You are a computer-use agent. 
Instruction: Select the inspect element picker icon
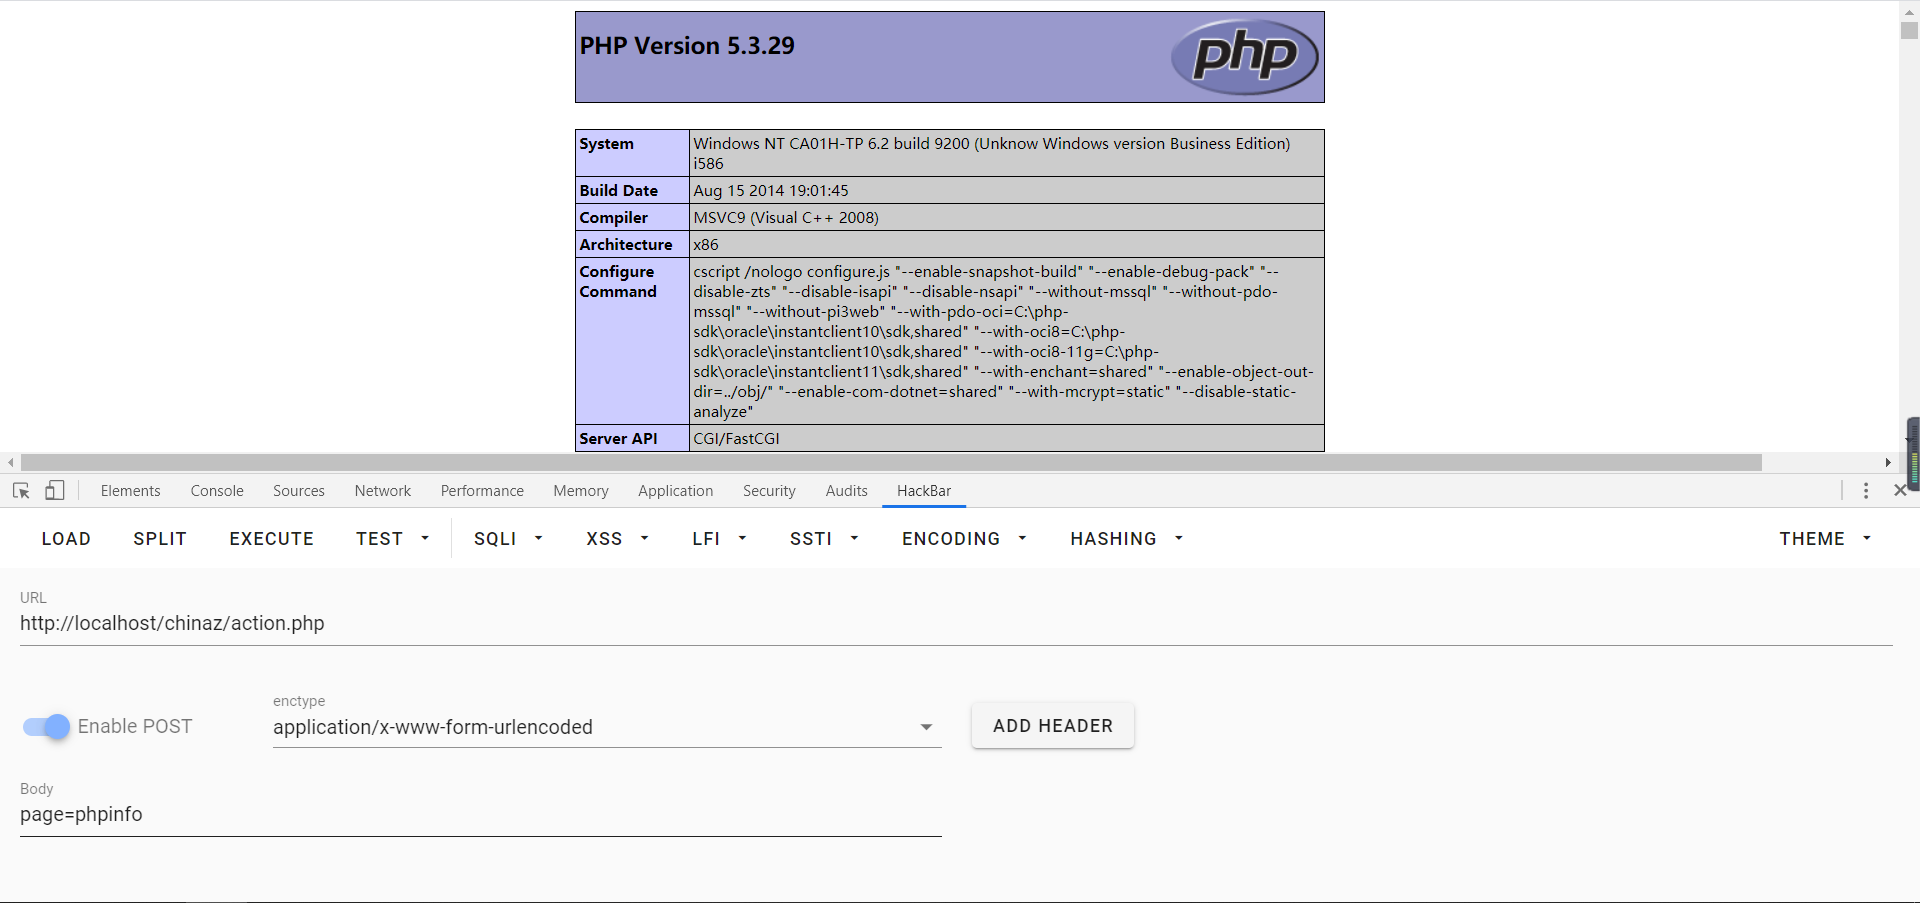click(21, 491)
